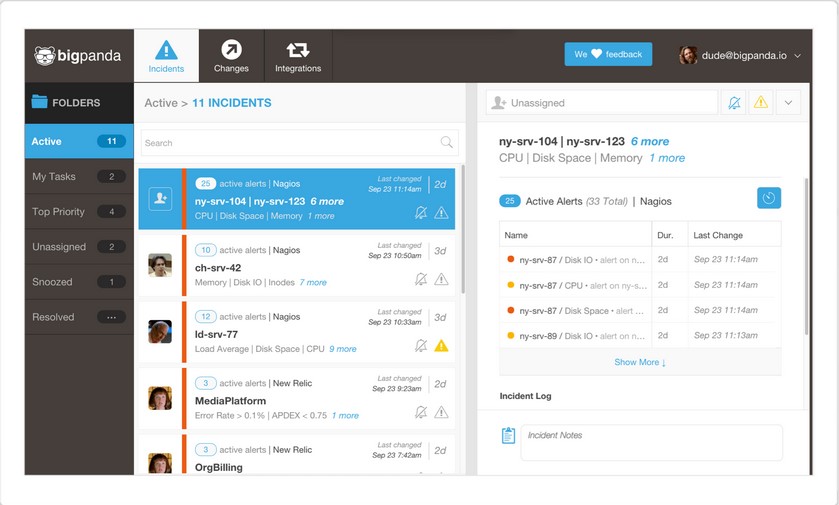839x505 pixels.
Task: Click 6 more link in ny-srv-104 incident card
Action: point(327,202)
